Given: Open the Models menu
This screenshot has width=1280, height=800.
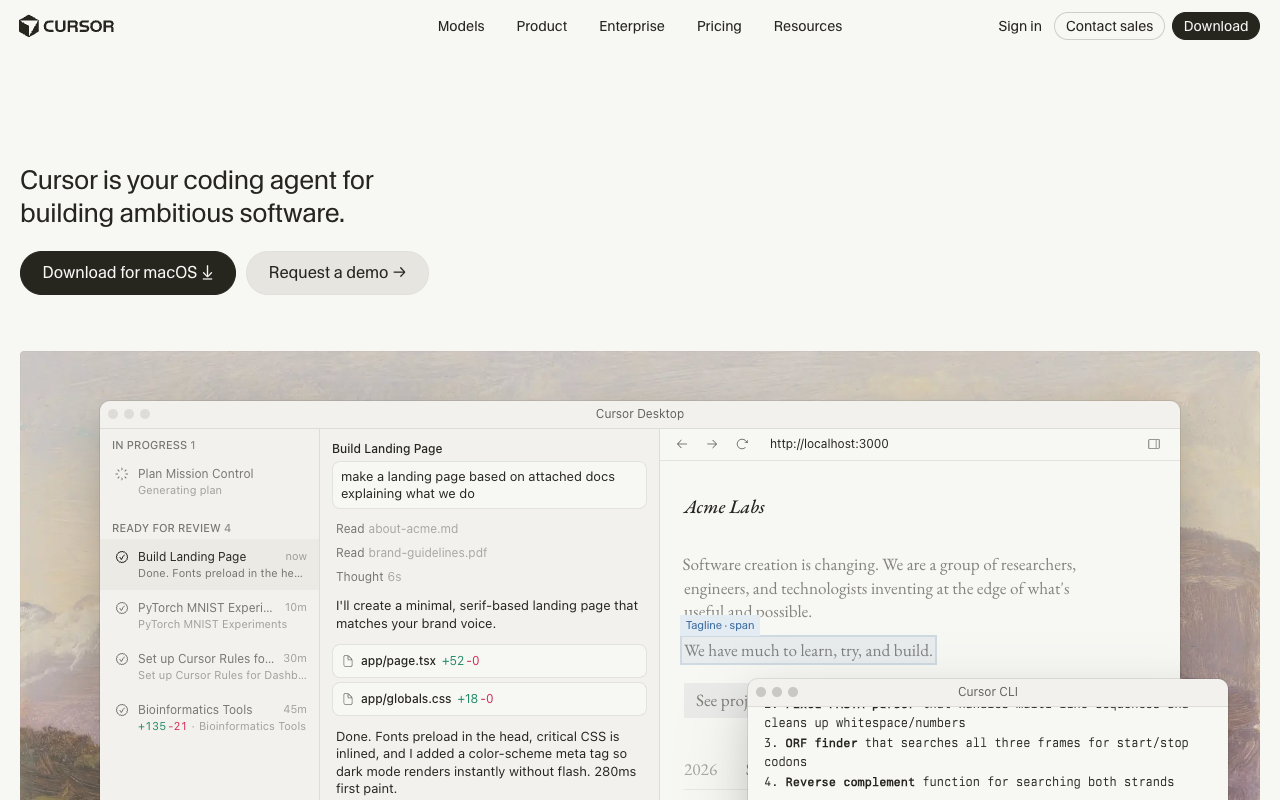Looking at the screenshot, I should click(x=461, y=26).
